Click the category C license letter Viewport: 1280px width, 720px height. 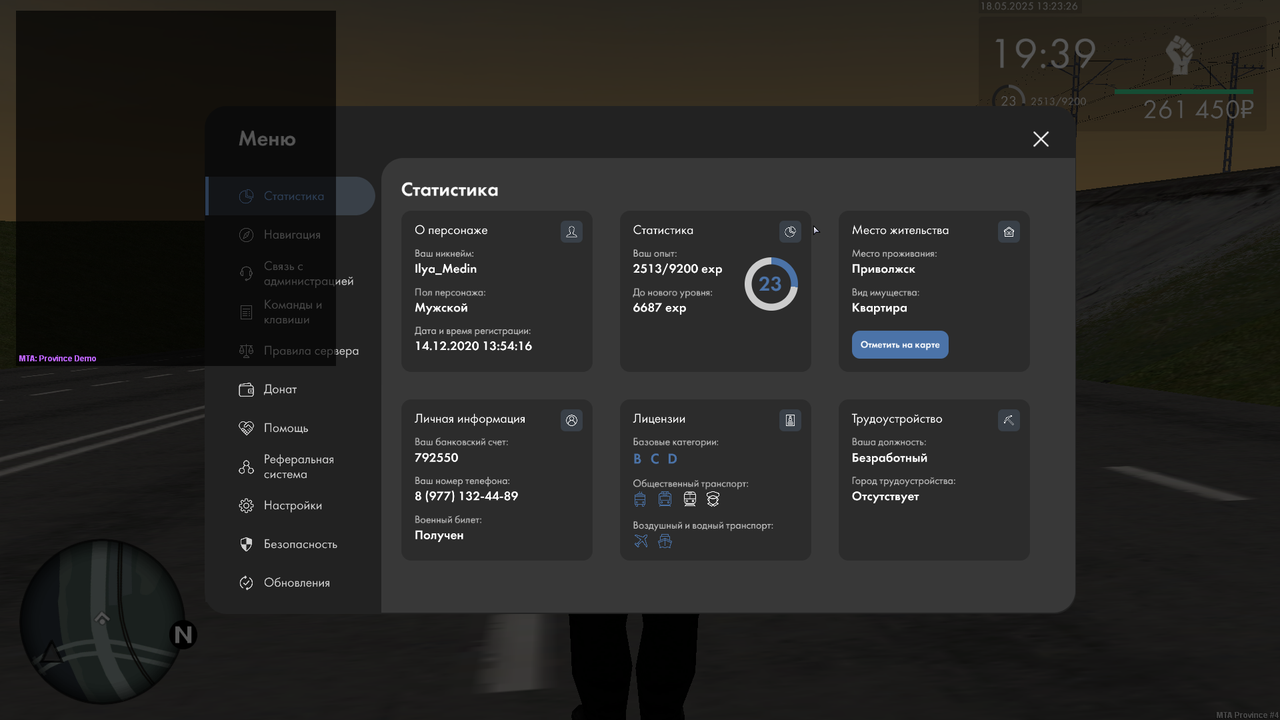(x=655, y=459)
